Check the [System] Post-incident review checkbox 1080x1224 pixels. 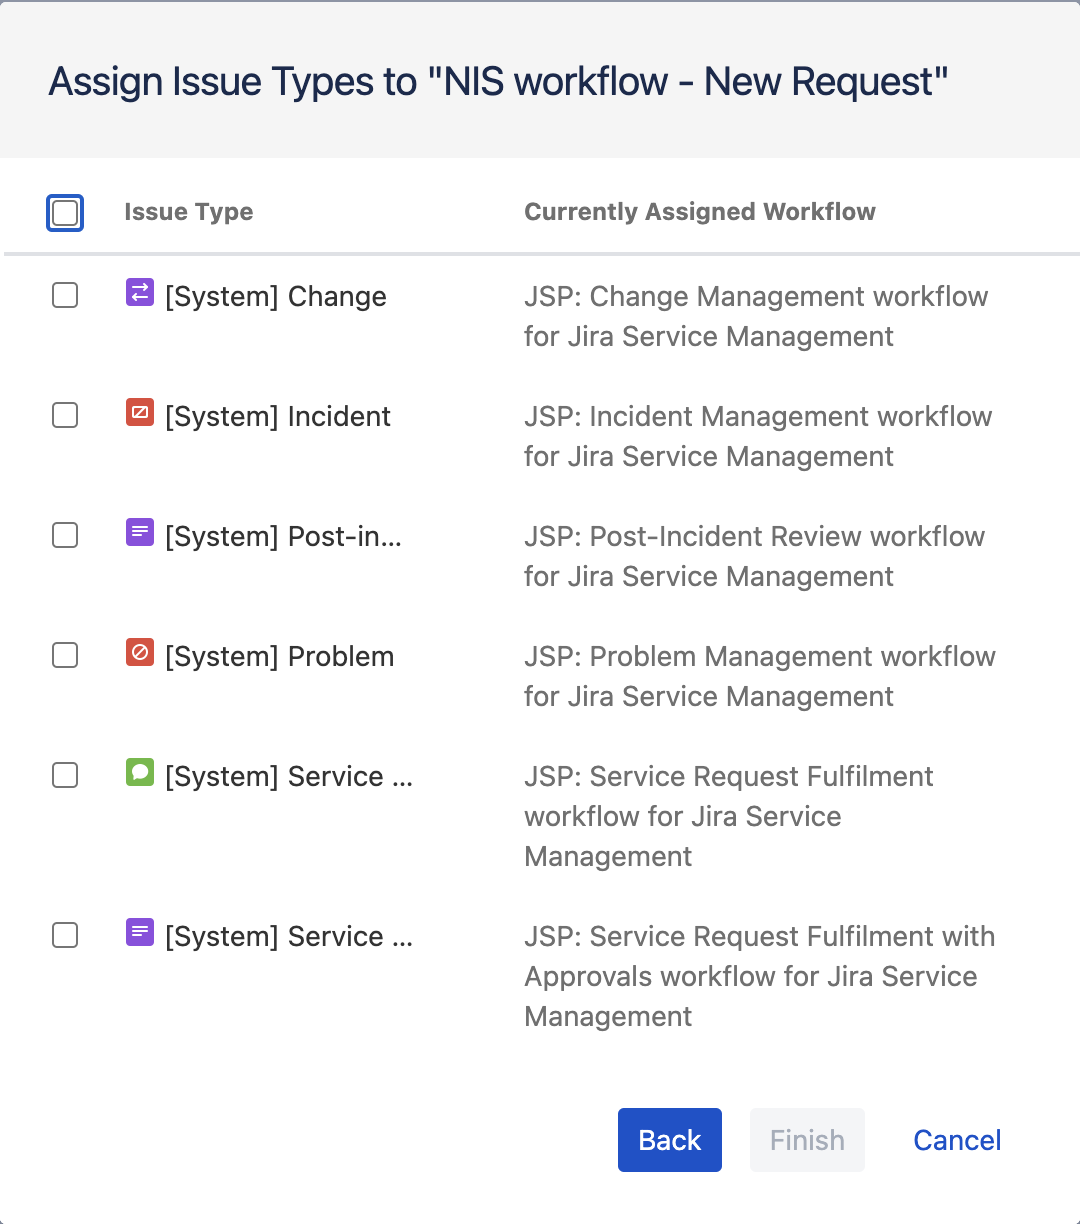(x=64, y=534)
